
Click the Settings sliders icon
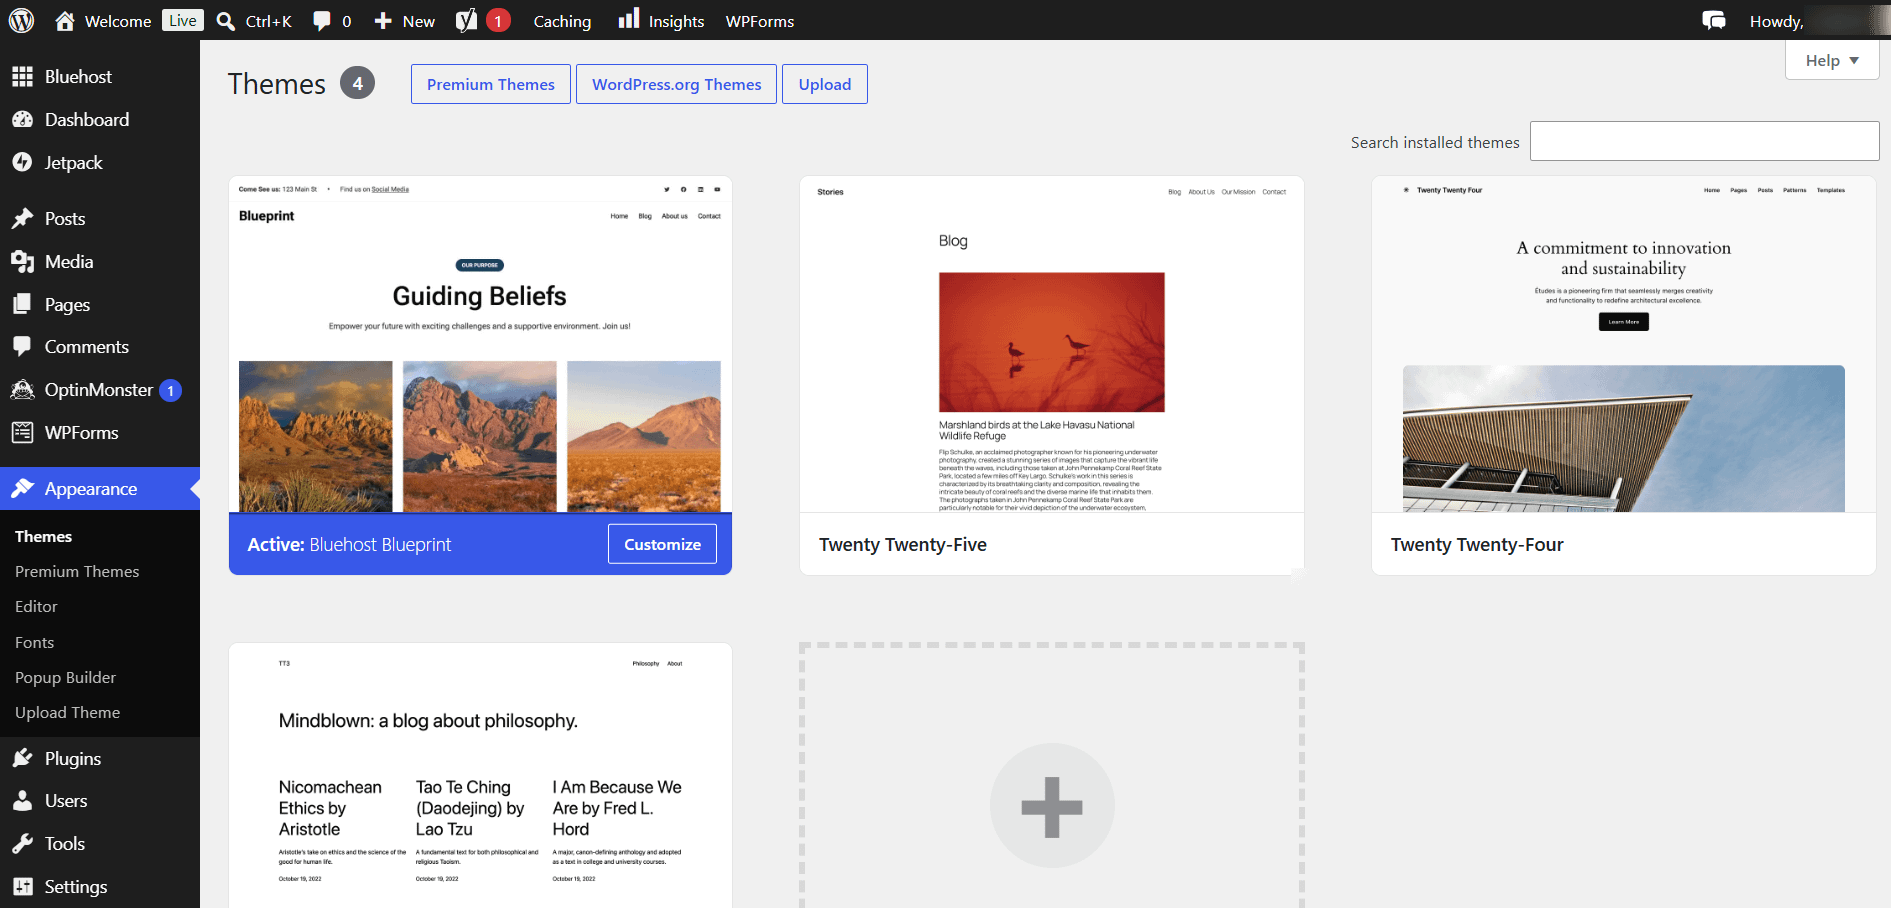pyautogui.click(x=22, y=886)
